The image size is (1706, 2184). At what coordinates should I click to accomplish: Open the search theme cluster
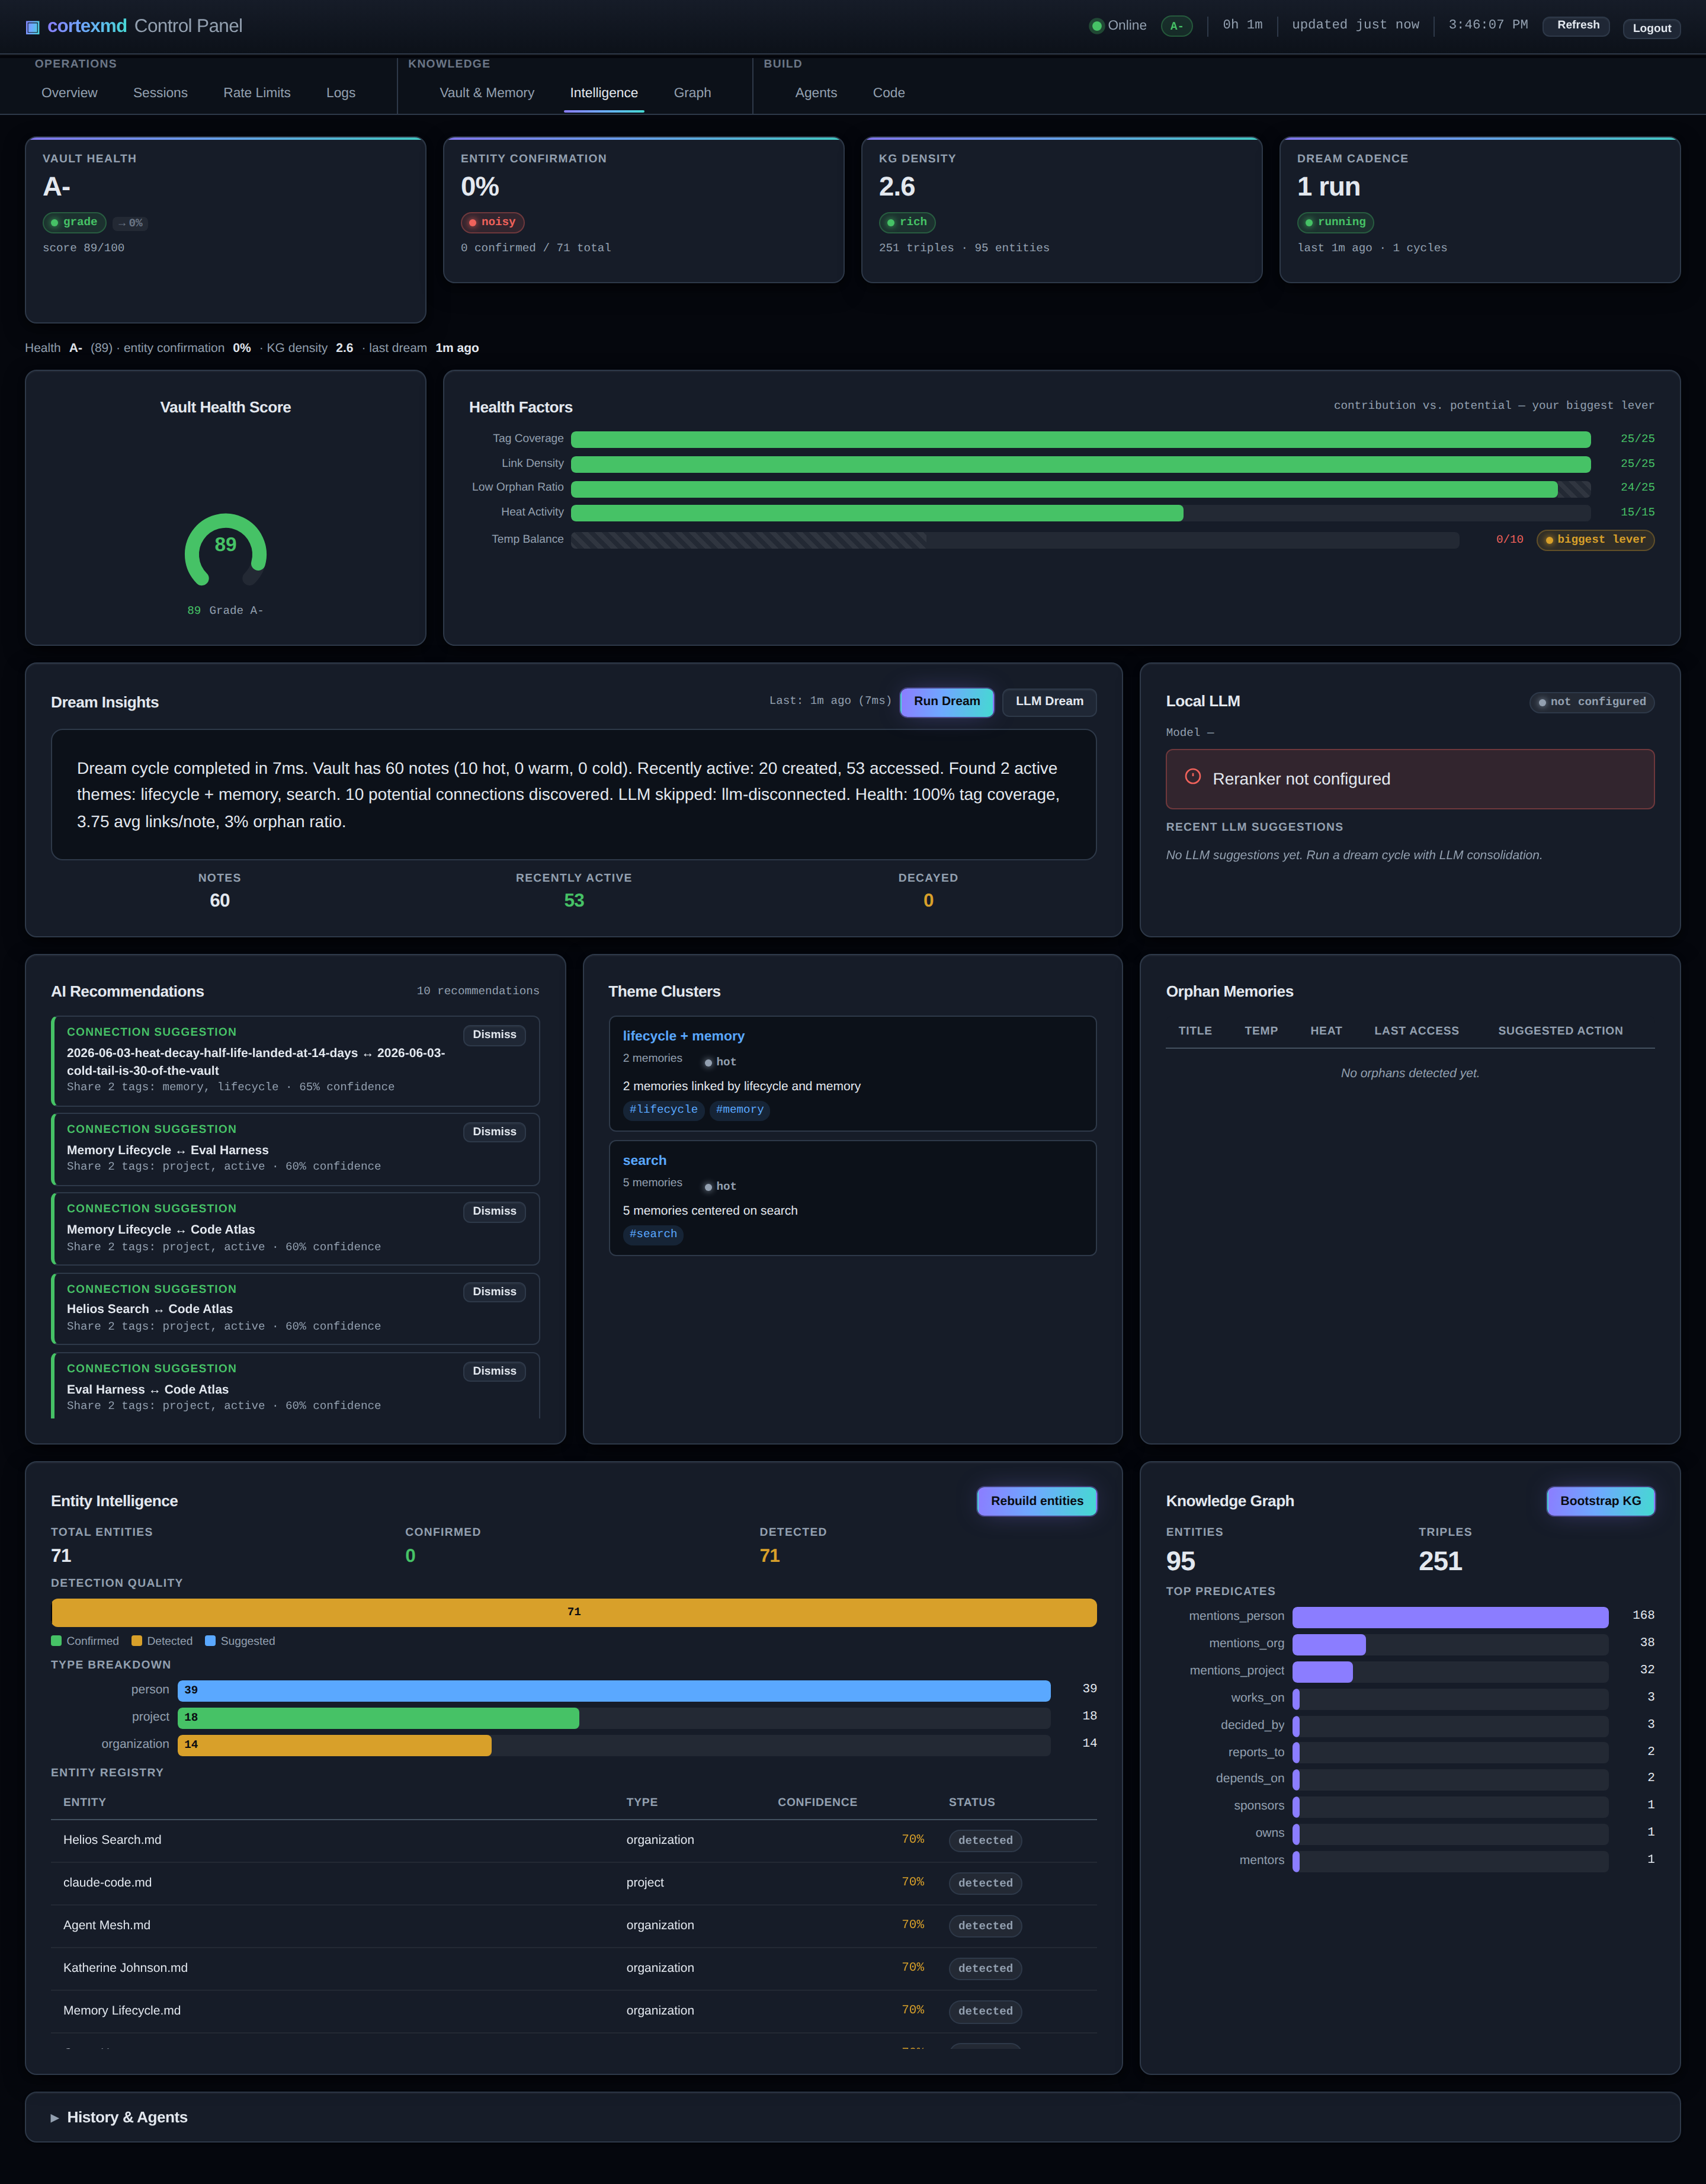pos(852,1198)
